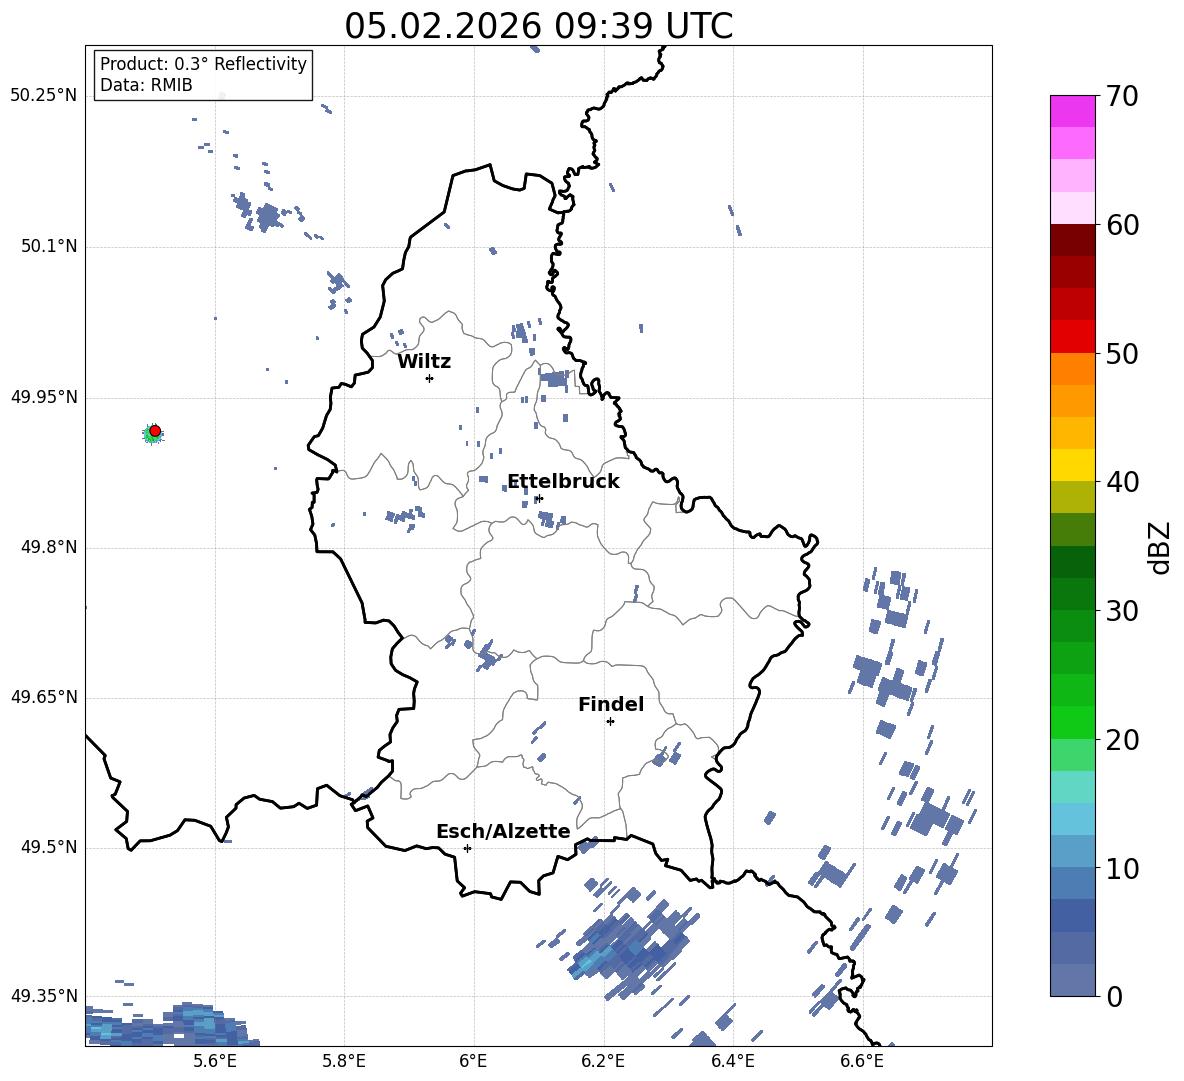1184x1081 pixels.
Task: Click the 30 tick label on colorbar
Action: (x=1122, y=611)
